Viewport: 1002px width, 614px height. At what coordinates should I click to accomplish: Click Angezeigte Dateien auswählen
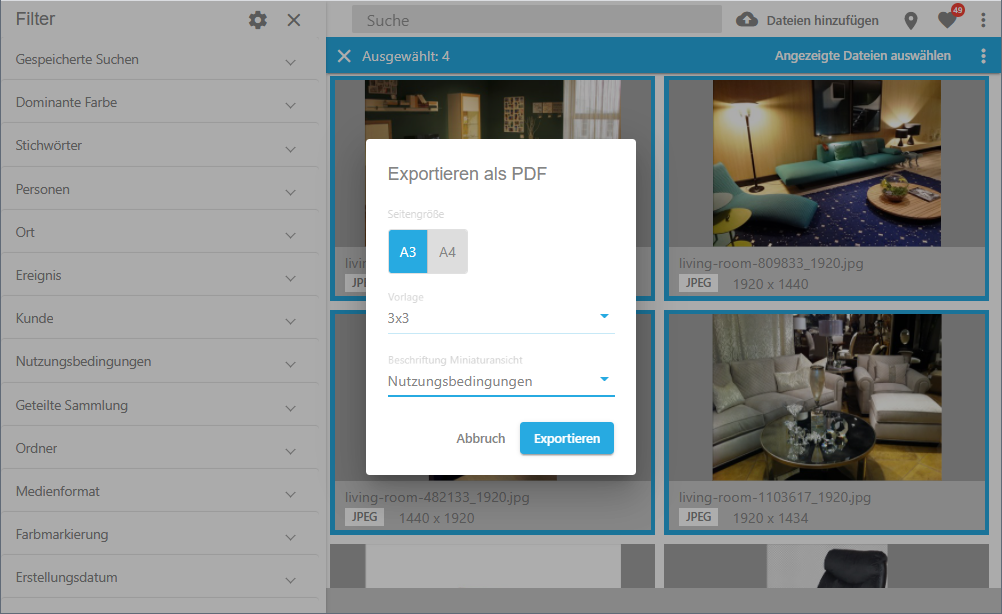coord(862,56)
